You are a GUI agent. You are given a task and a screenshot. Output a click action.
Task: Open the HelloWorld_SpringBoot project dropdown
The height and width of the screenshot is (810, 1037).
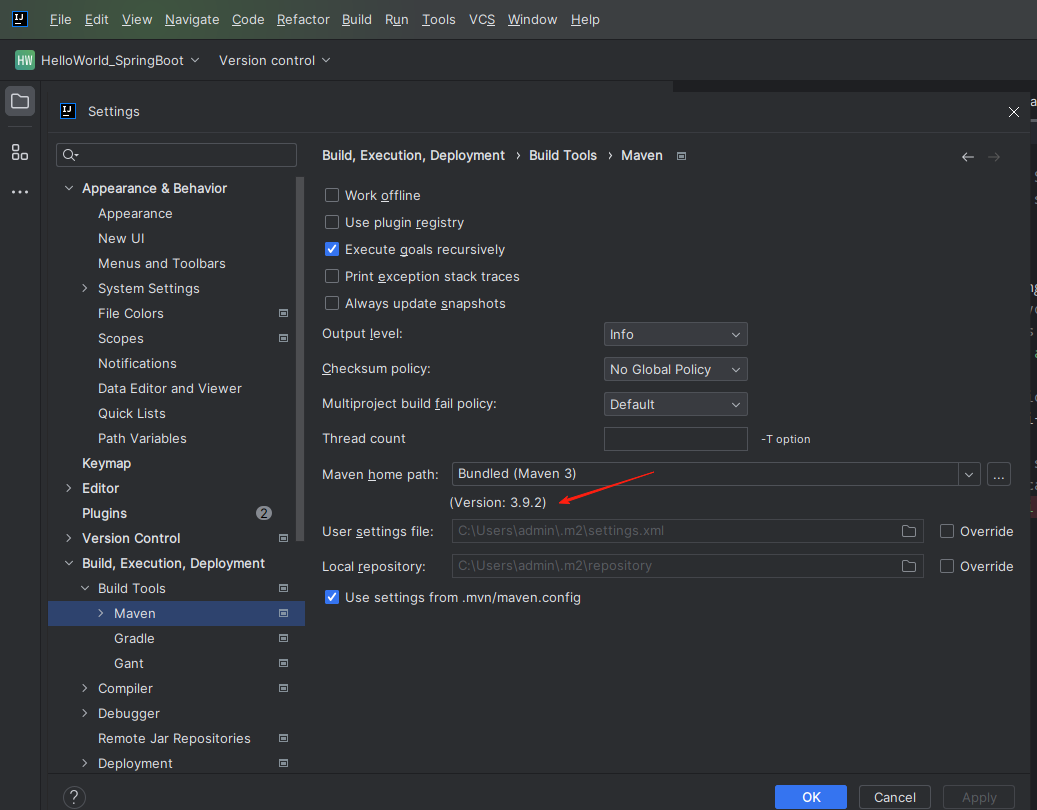120,60
